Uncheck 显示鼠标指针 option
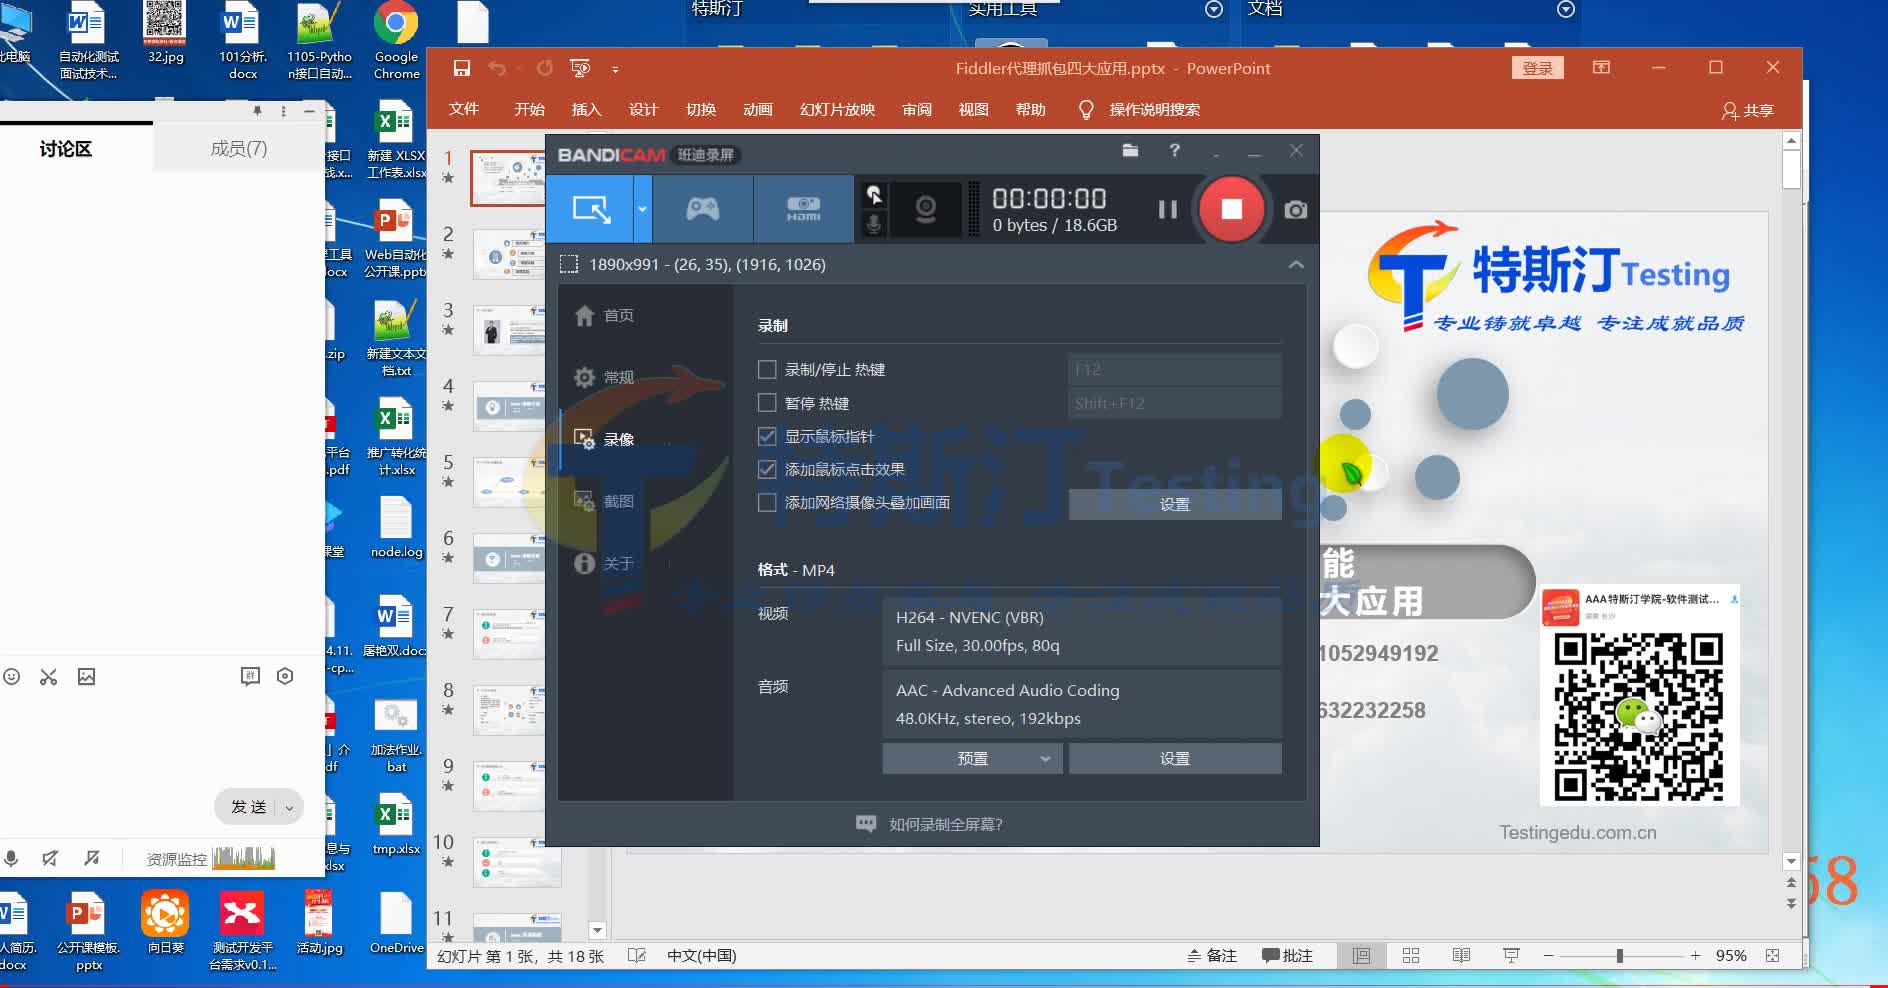This screenshot has width=1888, height=988. coord(767,436)
